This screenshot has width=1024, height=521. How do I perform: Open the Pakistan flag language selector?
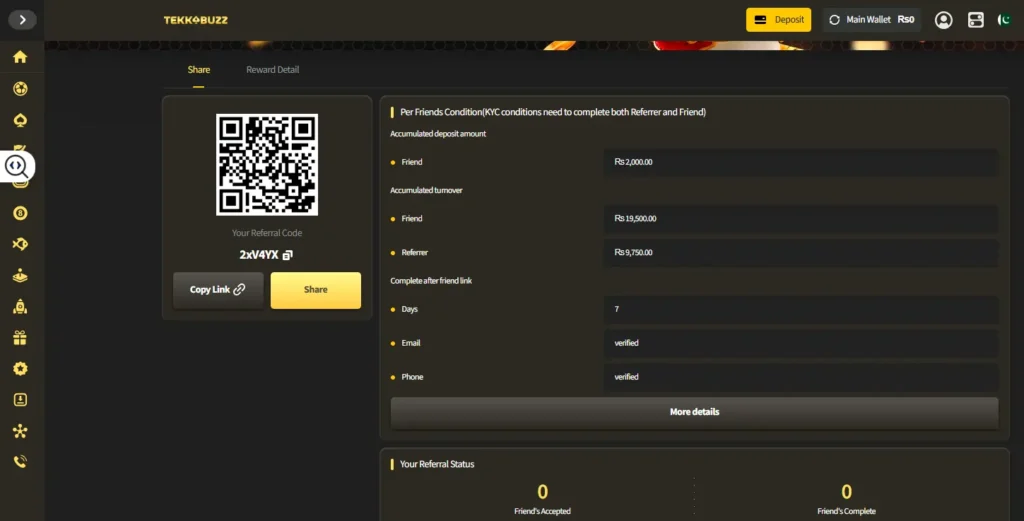(x=1004, y=20)
